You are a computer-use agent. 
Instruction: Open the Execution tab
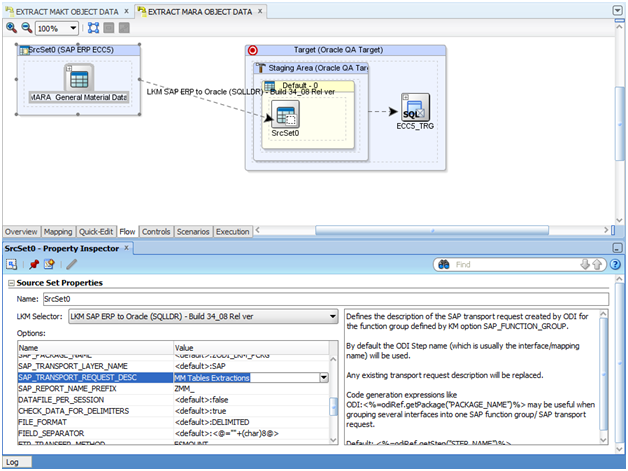(233, 231)
